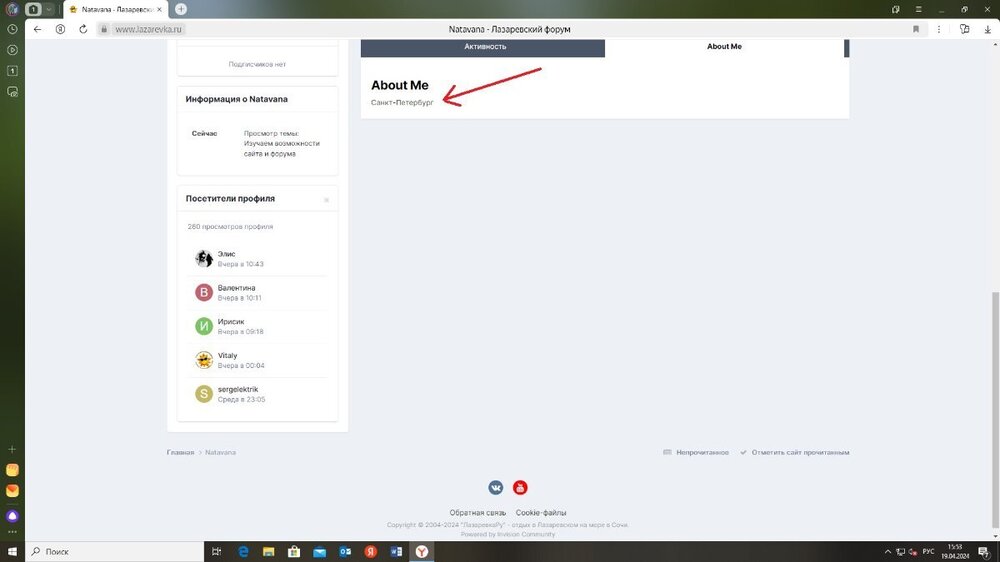The image size is (1000, 562).
Task: Open a new tab with the plus button
Action: (181, 9)
